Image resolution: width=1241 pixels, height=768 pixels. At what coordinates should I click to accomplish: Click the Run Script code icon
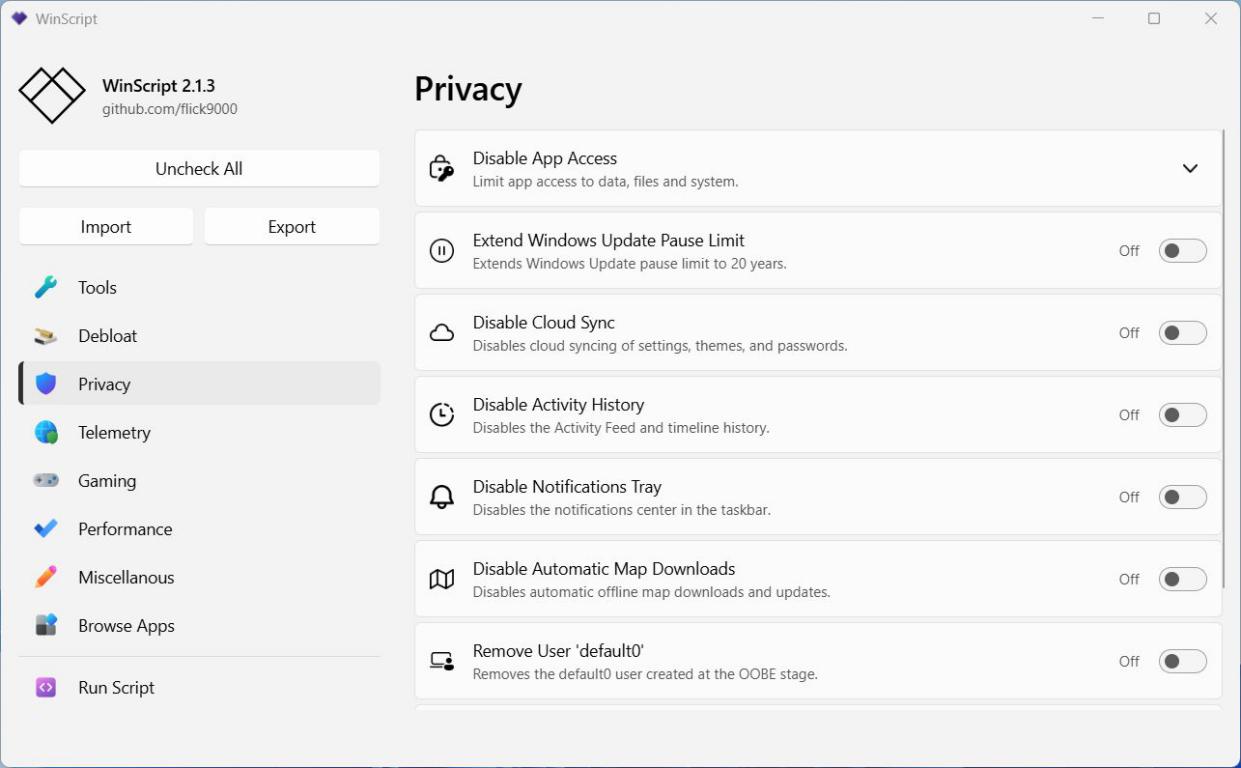tap(46, 688)
